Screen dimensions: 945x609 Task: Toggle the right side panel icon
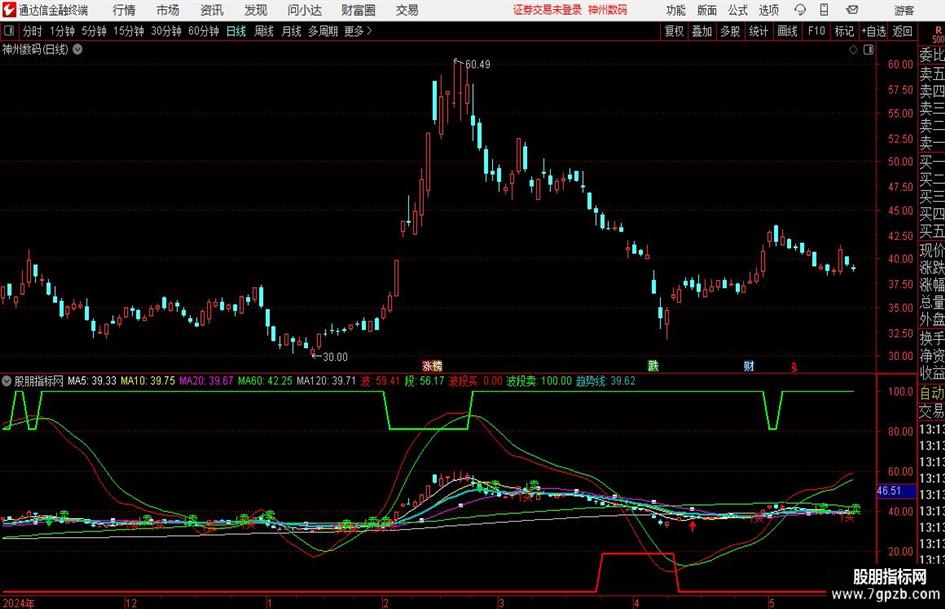tap(868, 50)
